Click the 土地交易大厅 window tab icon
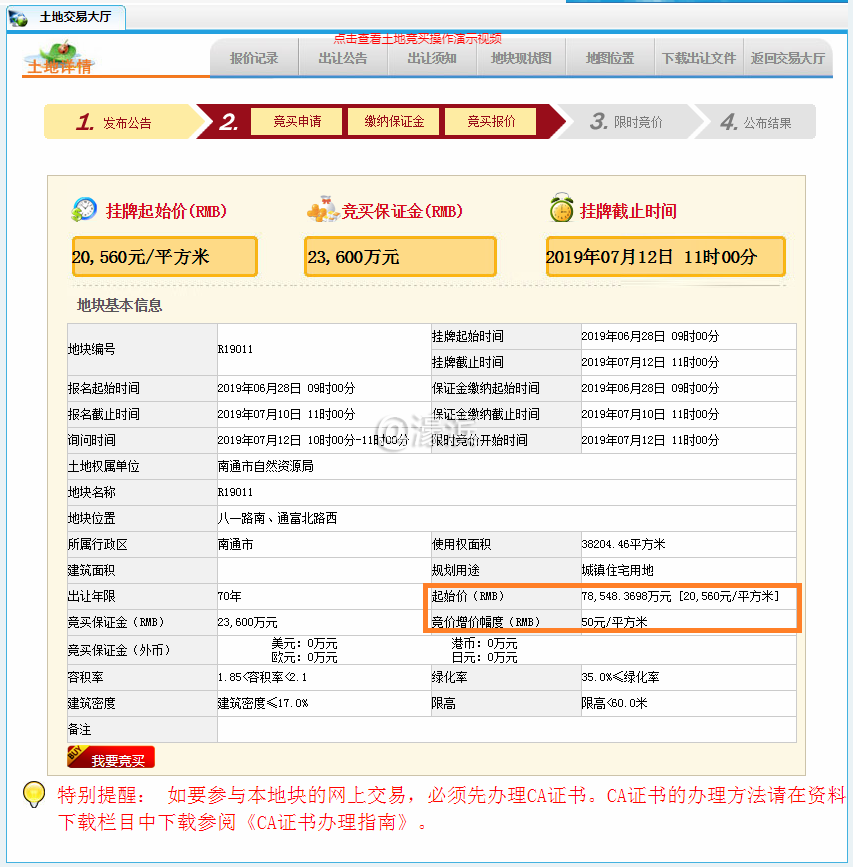The image size is (853, 867). click(x=19, y=17)
